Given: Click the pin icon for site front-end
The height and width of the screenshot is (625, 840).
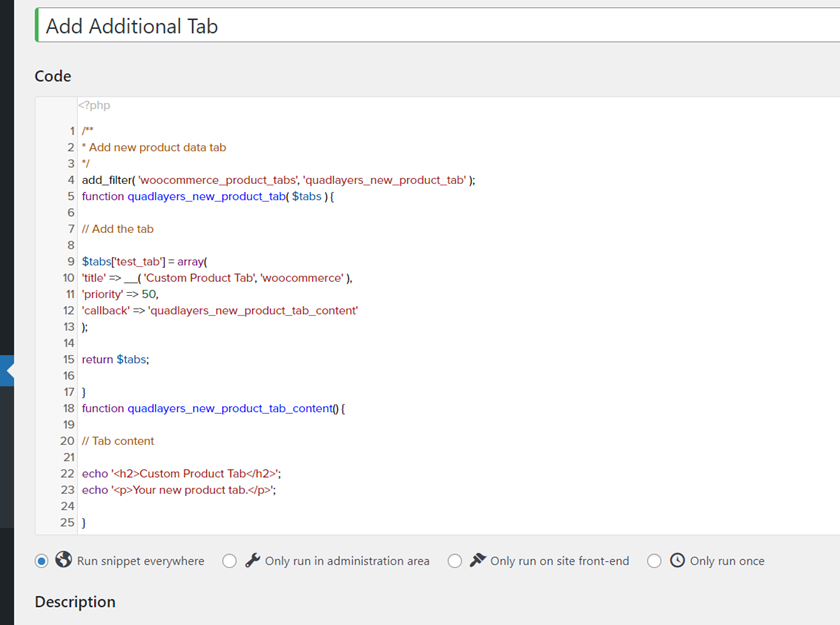Looking at the screenshot, I should 477,560.
